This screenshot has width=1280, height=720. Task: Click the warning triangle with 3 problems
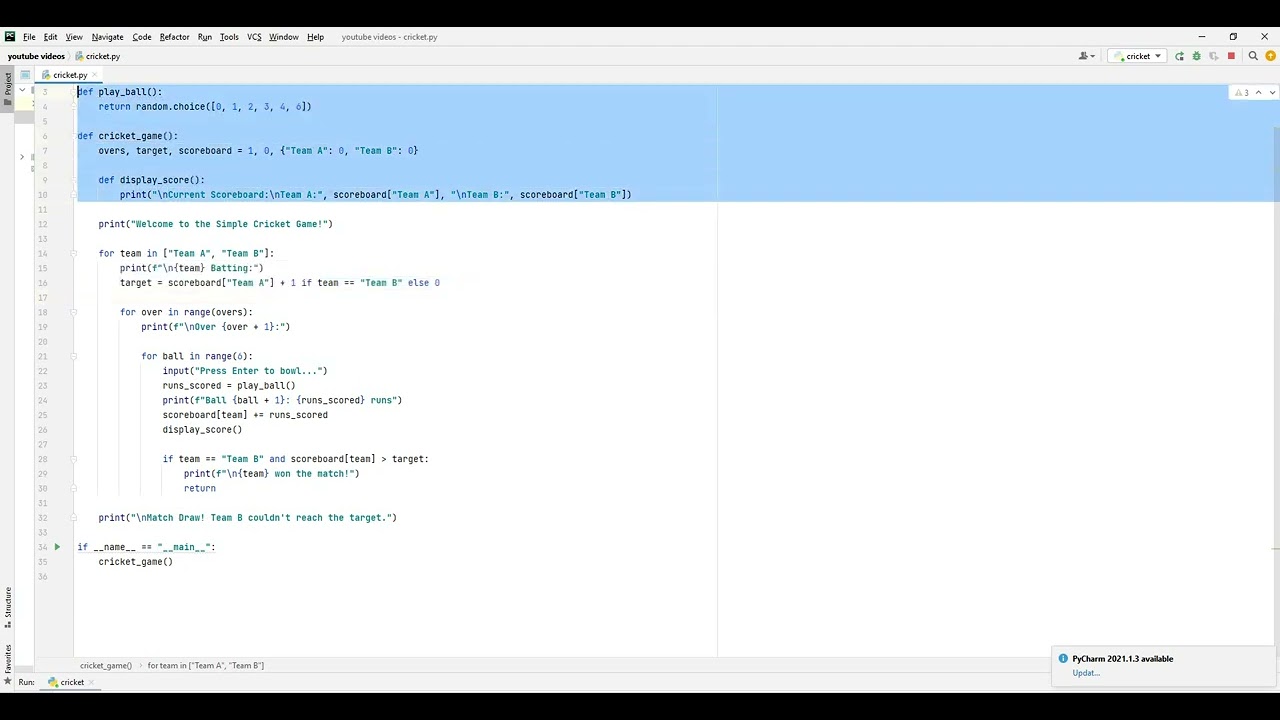(x=1241, y=92)
